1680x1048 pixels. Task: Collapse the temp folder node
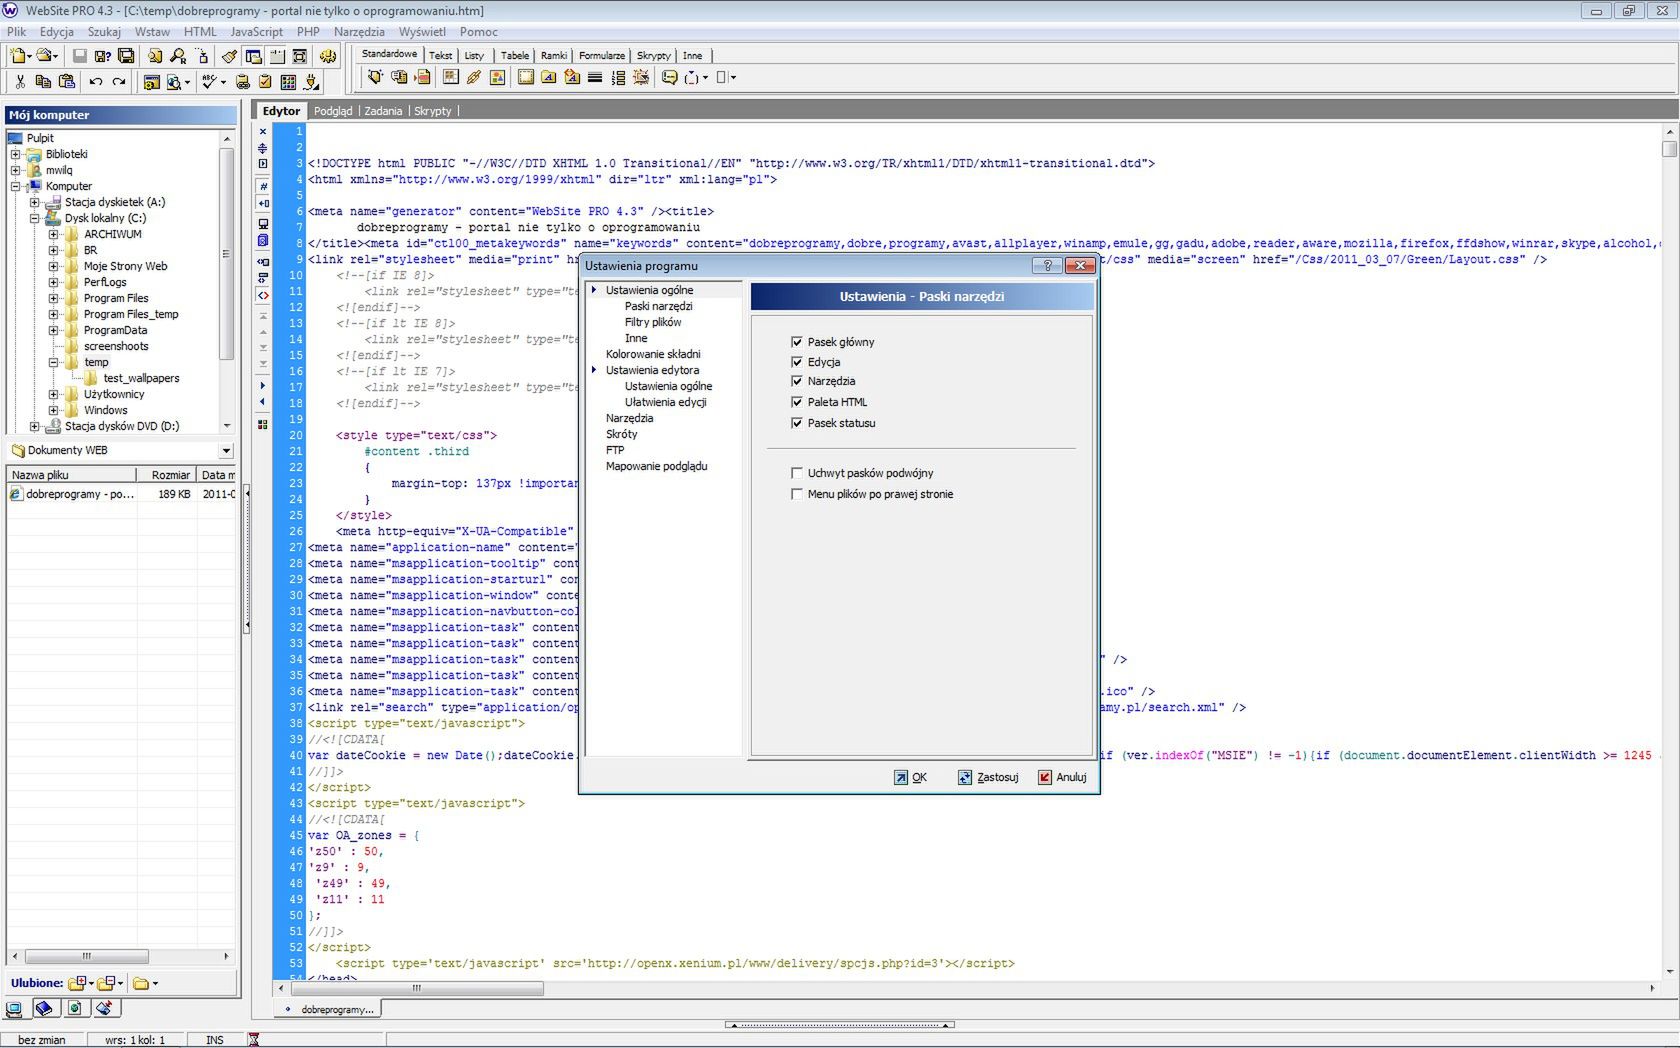click(54, 362)
